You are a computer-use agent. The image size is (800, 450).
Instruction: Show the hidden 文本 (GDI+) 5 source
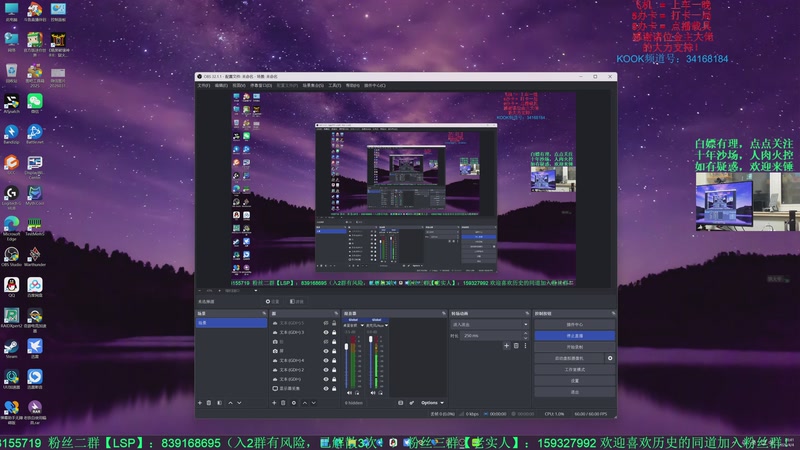coord(326,323)
